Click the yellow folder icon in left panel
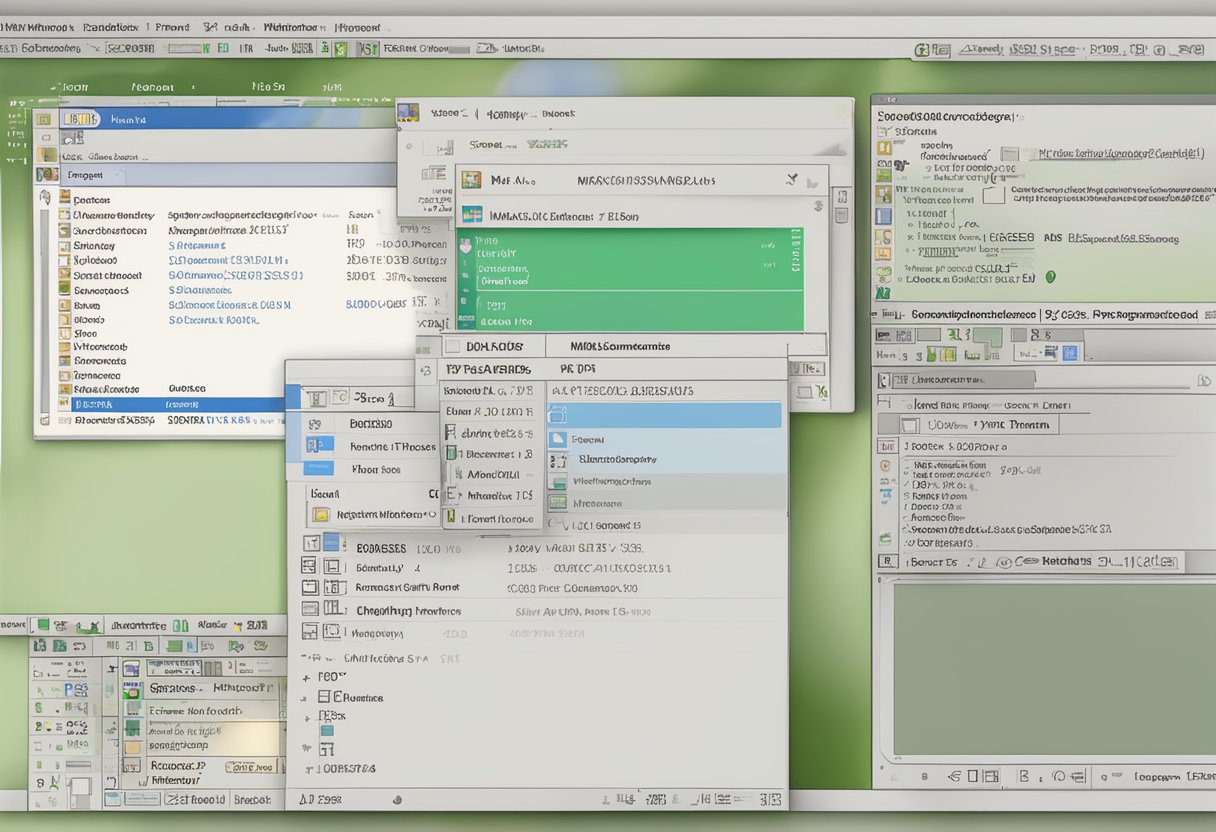The height and width of the screenshot is (832, 1216). 320,516
